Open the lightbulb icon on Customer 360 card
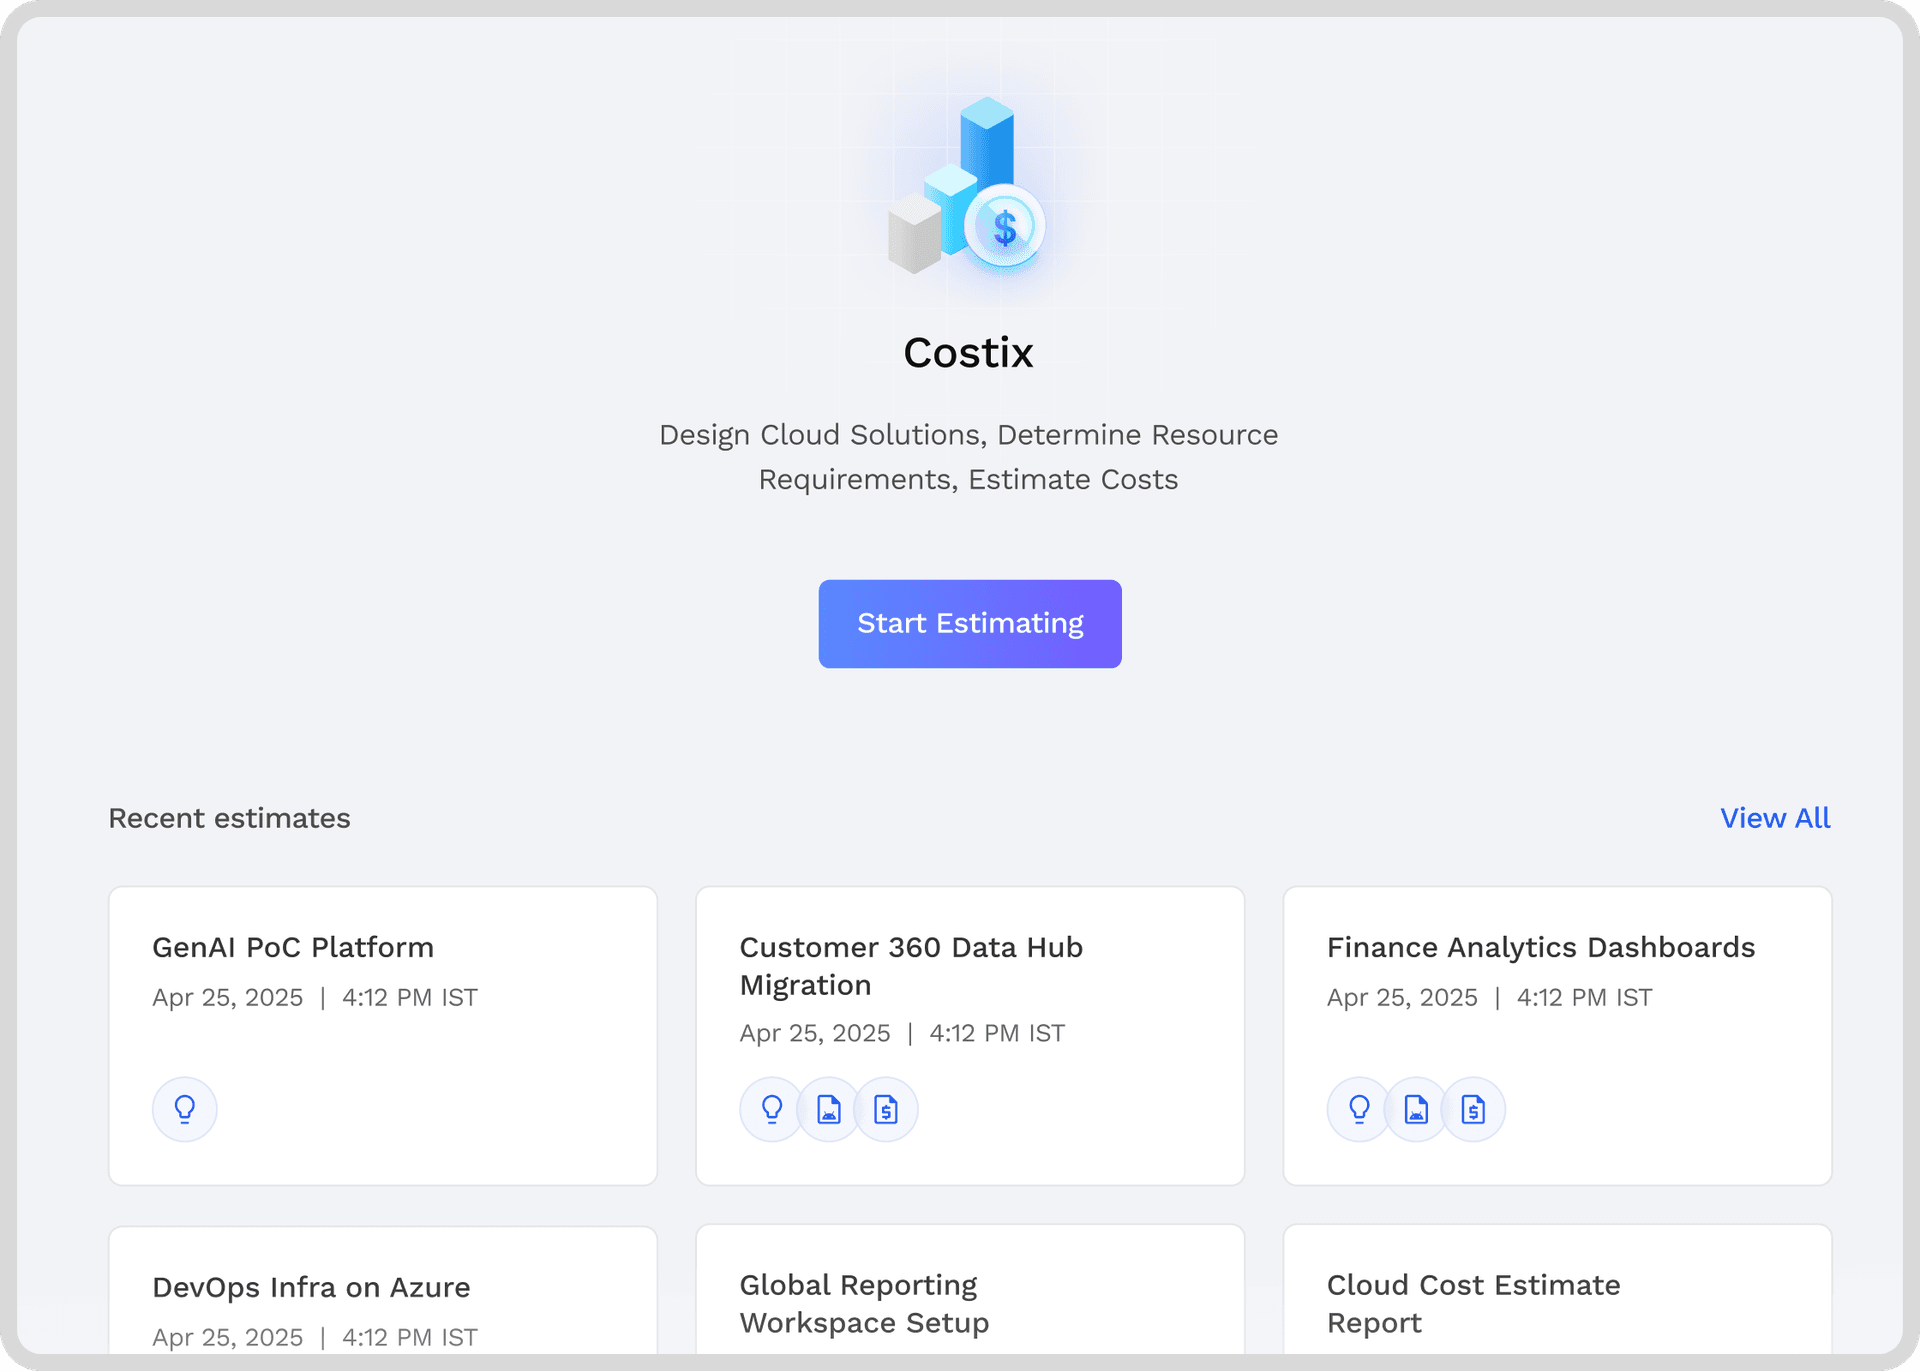 point(770,1109)
